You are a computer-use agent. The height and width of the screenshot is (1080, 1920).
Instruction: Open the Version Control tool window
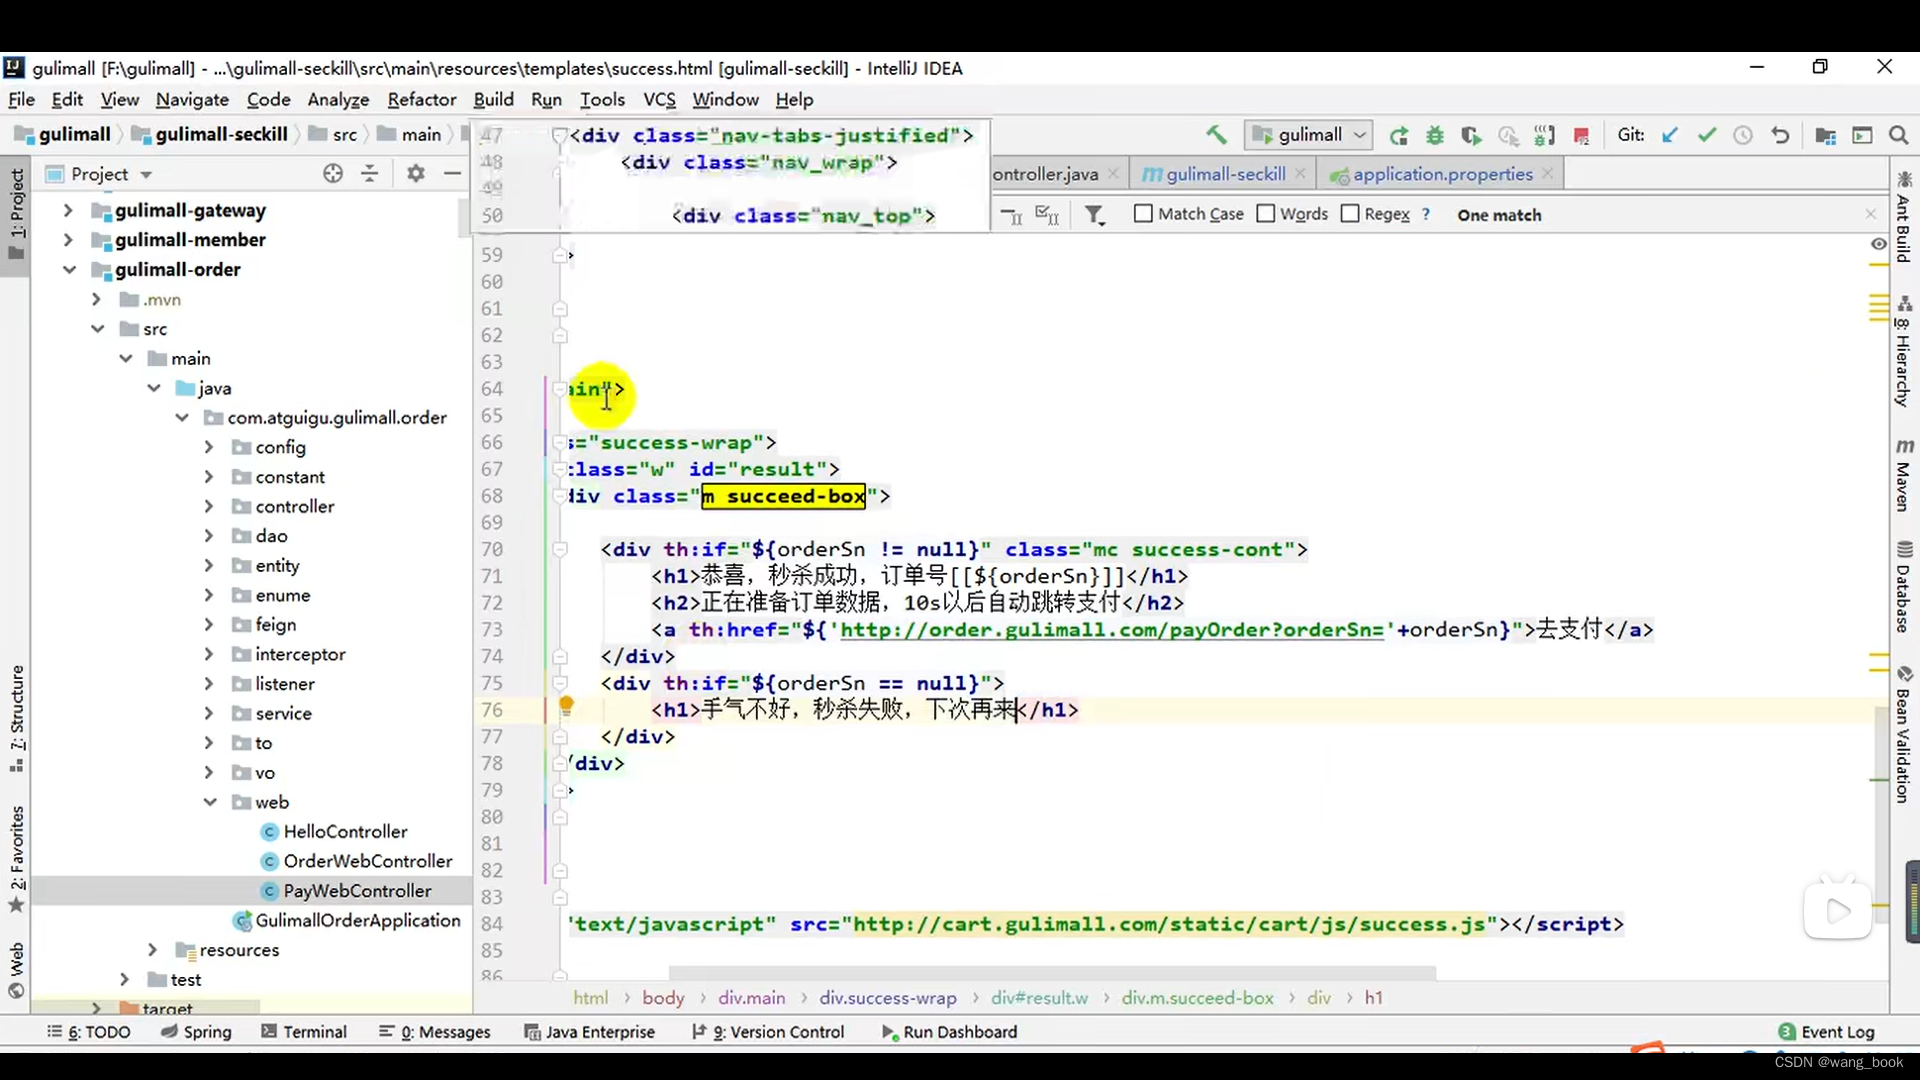pos(768,1032)
